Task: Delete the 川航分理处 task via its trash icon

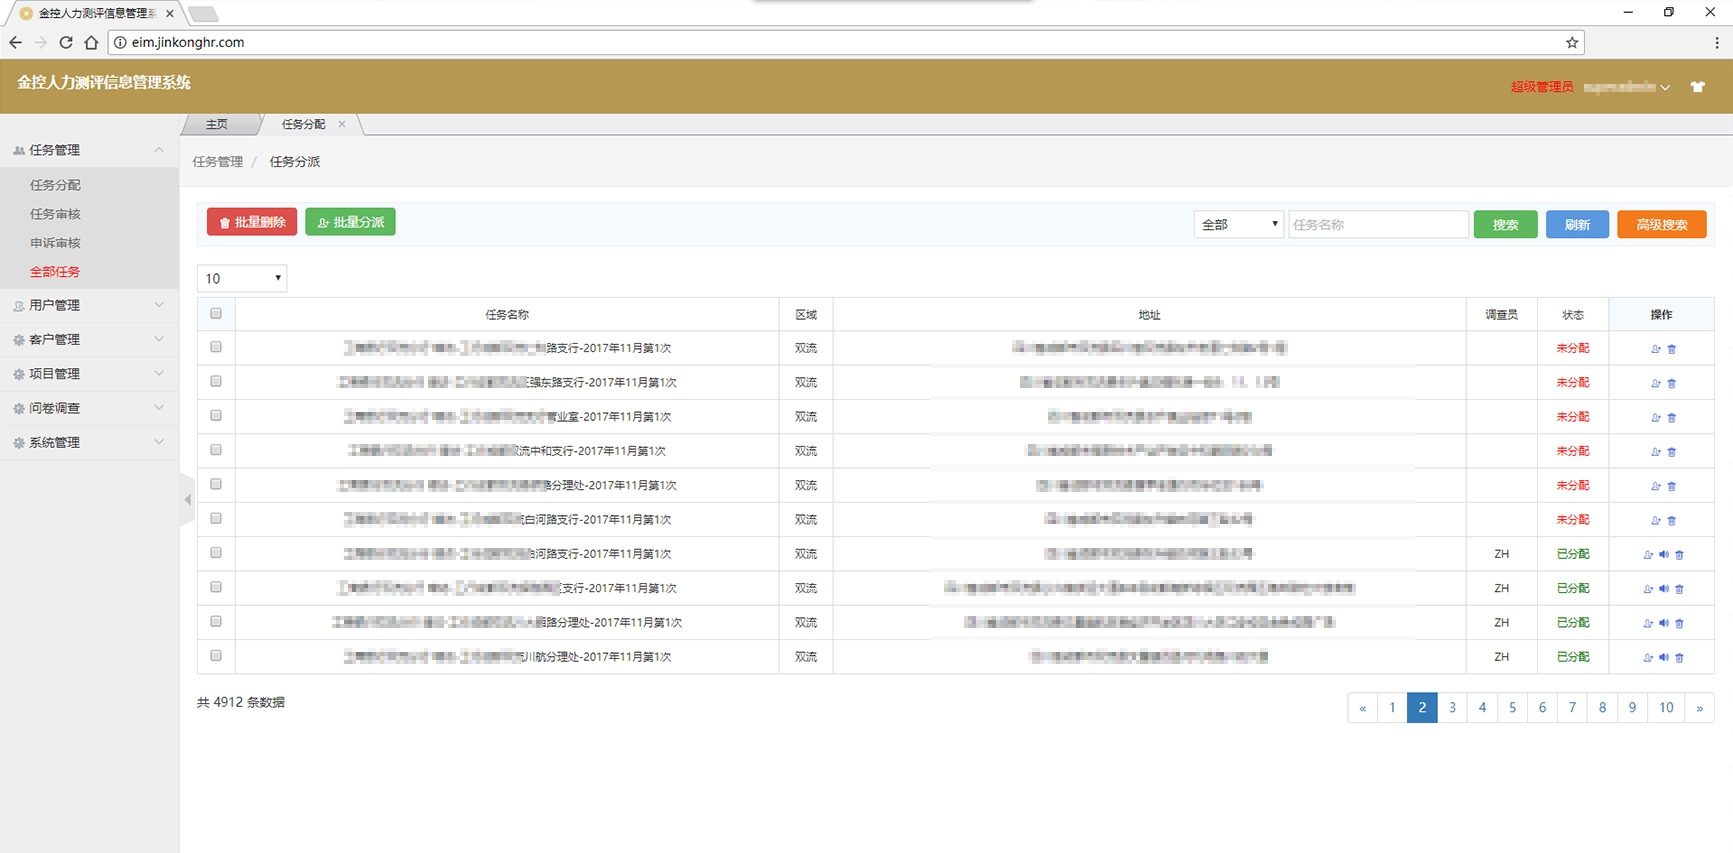Action: [1679, 658]
